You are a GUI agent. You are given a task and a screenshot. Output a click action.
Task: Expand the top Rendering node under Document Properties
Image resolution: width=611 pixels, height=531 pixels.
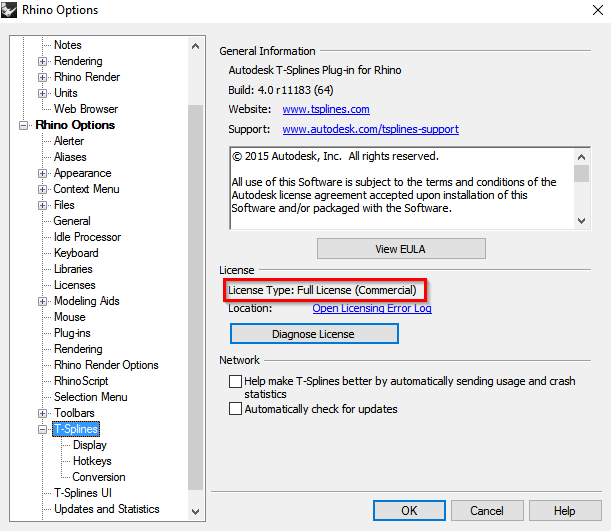tap(42, 61)
